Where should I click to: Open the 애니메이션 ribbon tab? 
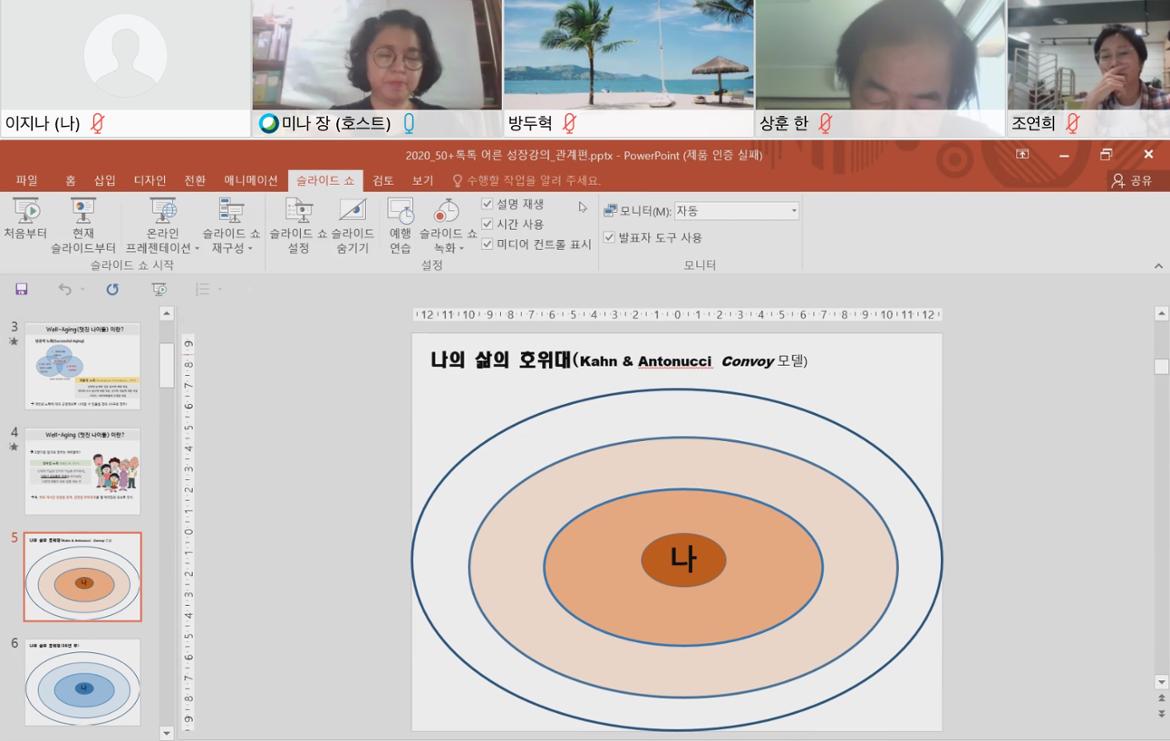250,180
